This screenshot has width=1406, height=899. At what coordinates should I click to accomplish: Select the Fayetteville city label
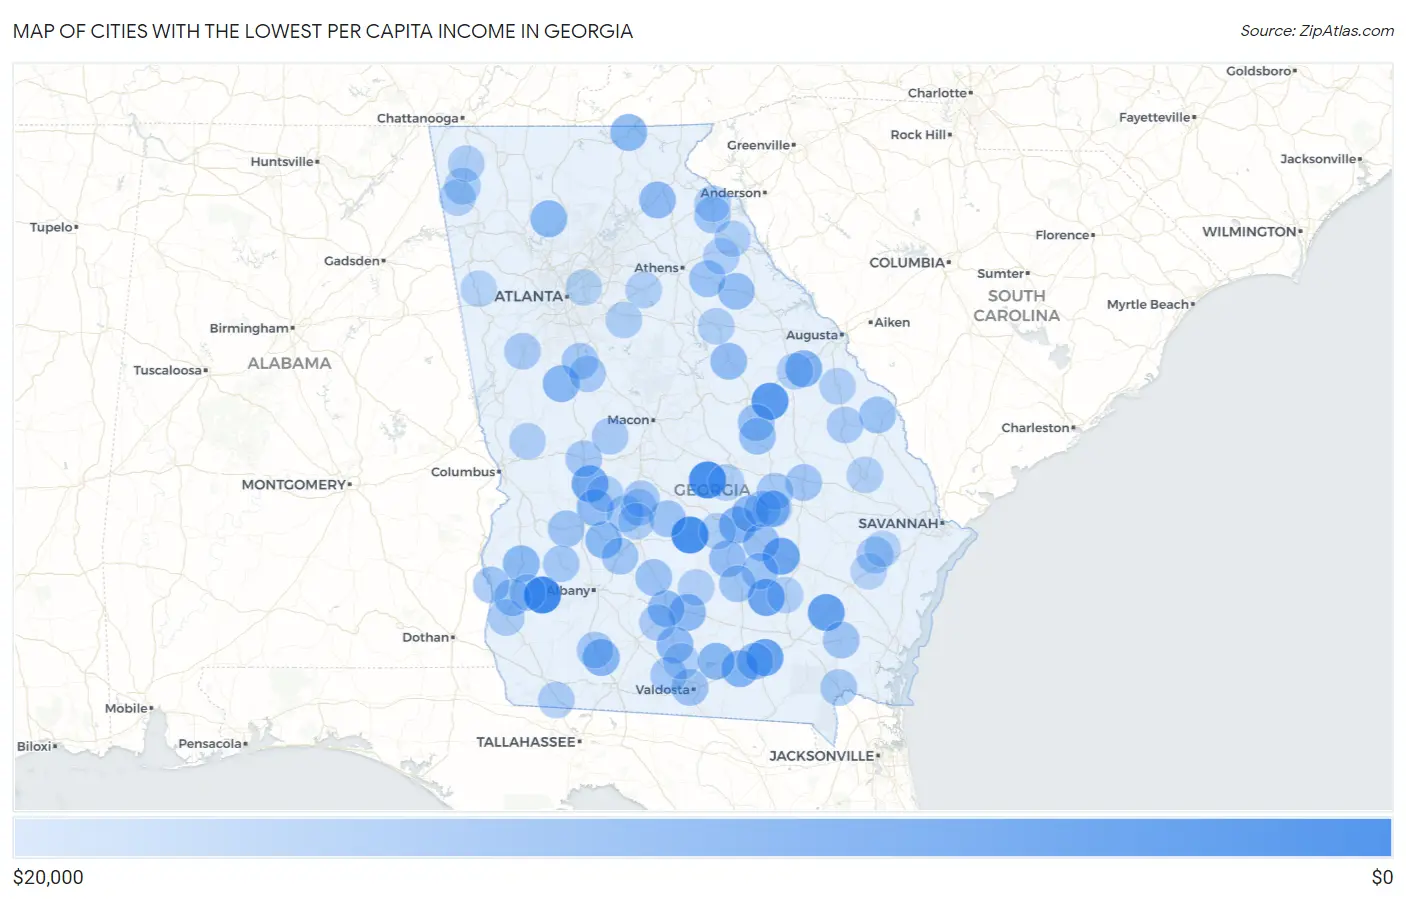coord(1155,117)
